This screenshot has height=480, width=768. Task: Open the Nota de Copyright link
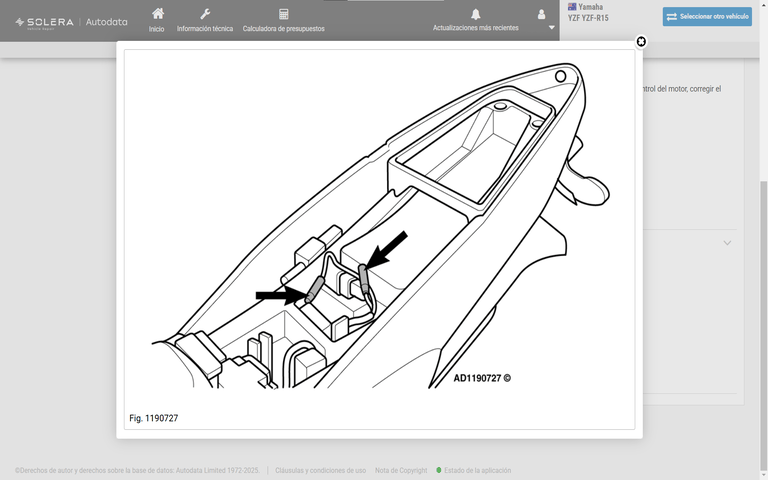point(401,470)
